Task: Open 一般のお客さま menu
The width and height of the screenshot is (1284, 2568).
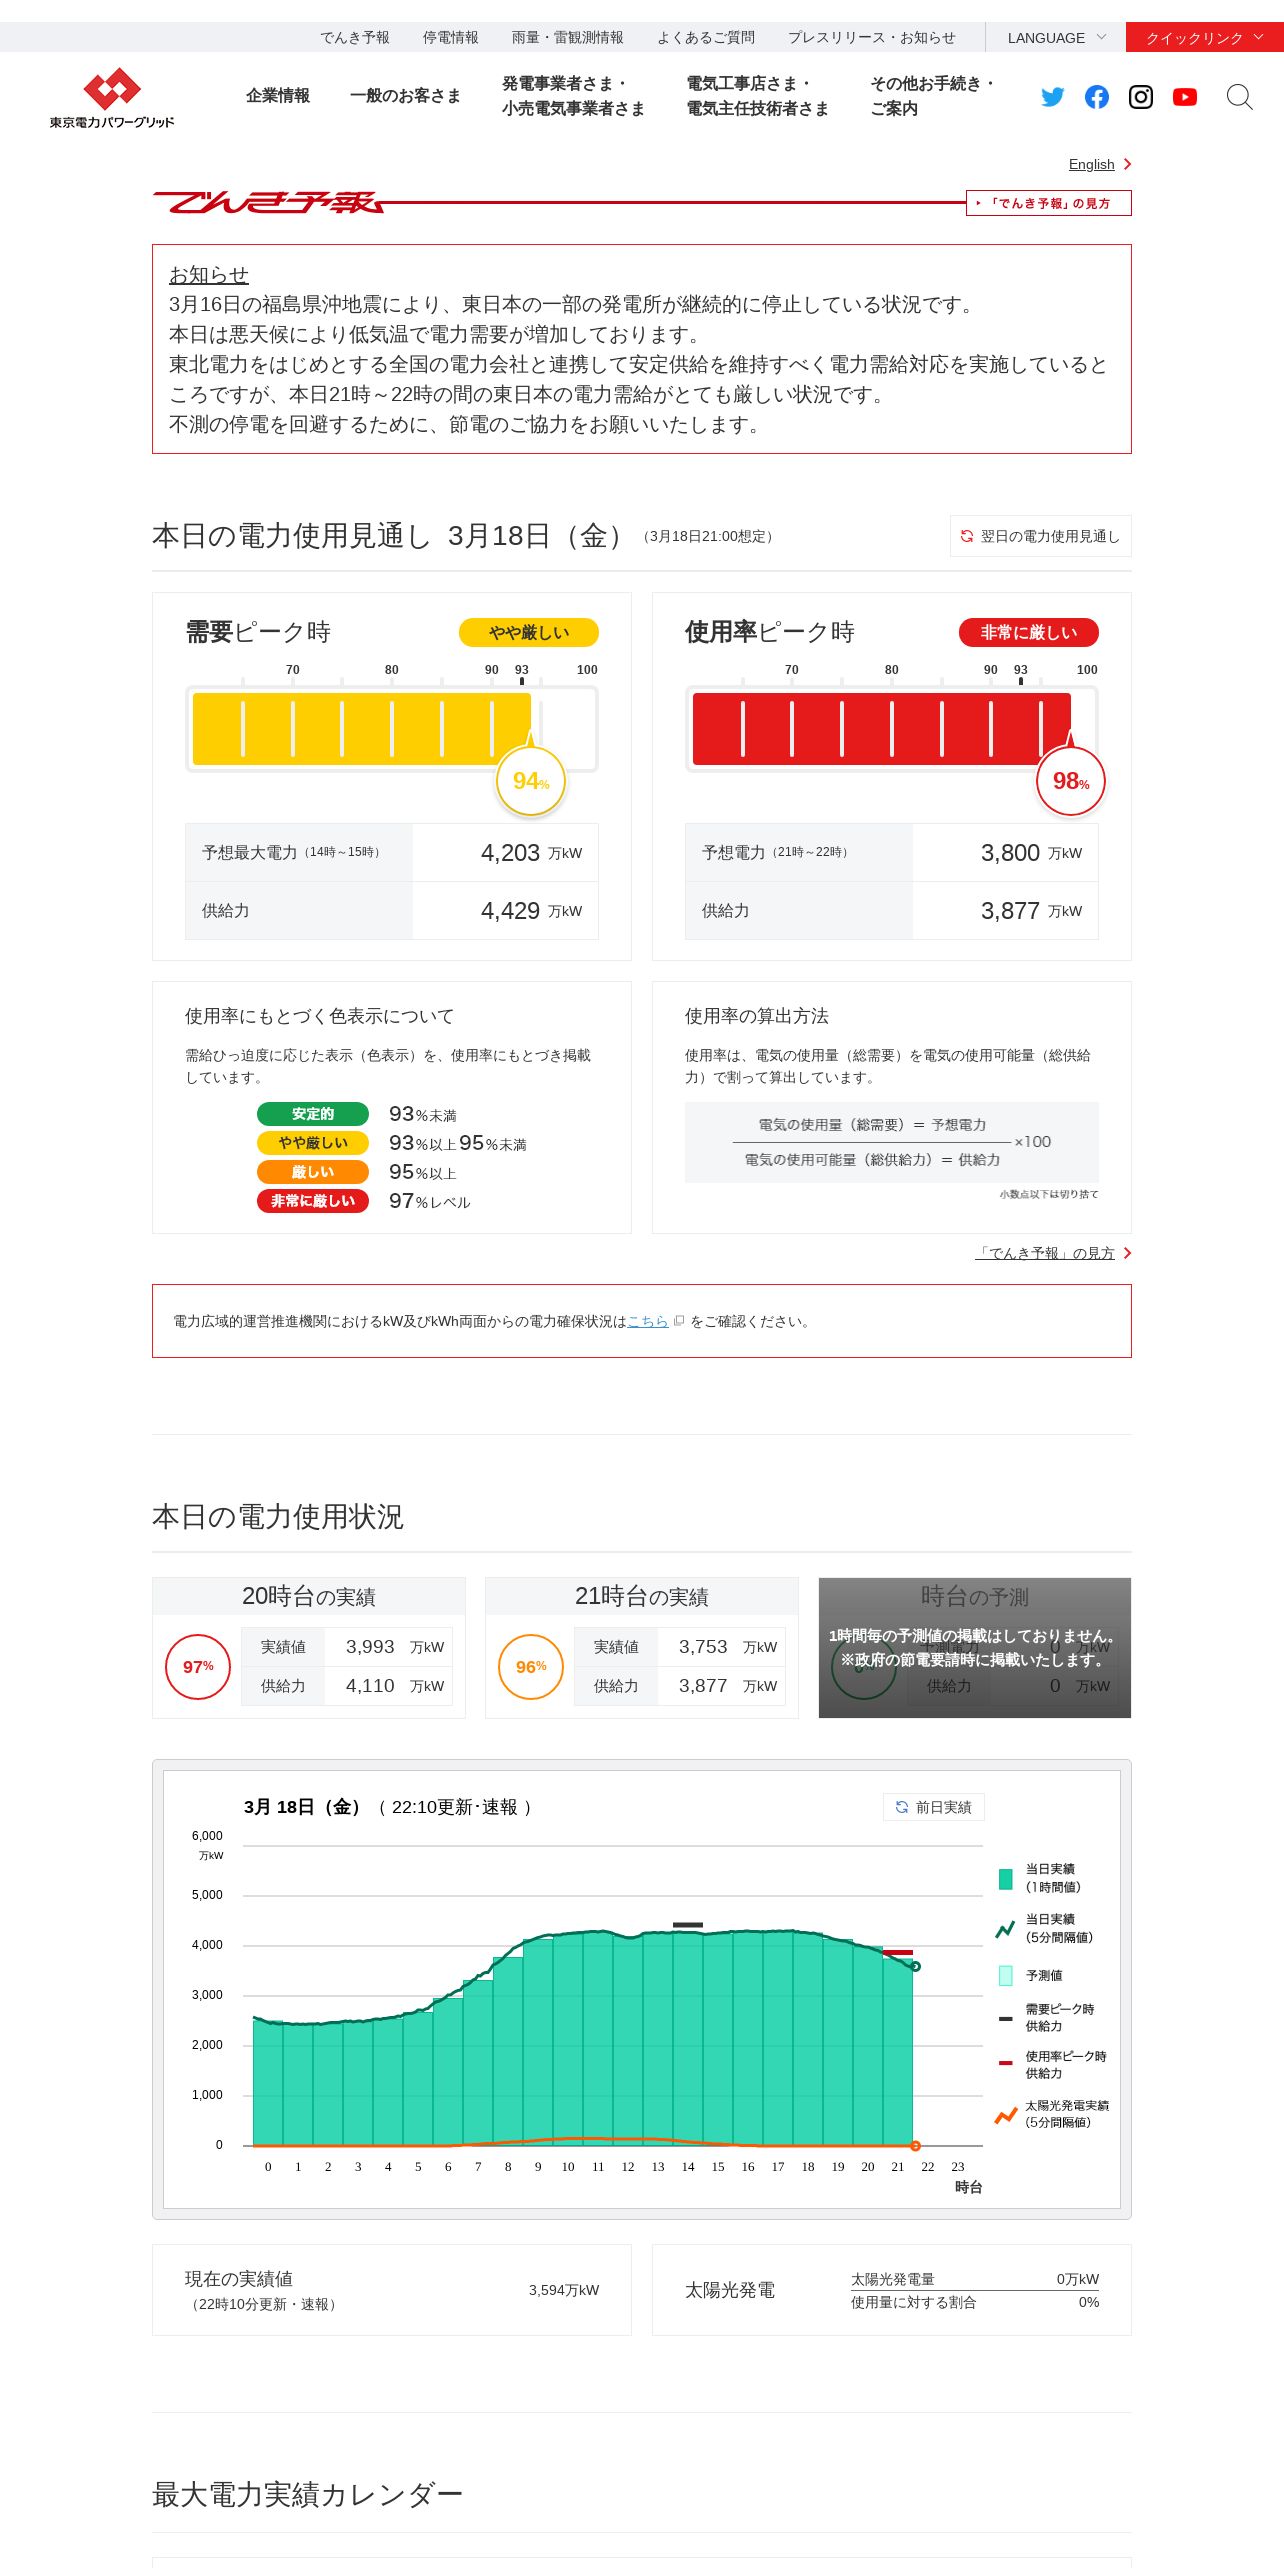Action: pos(405,96)
